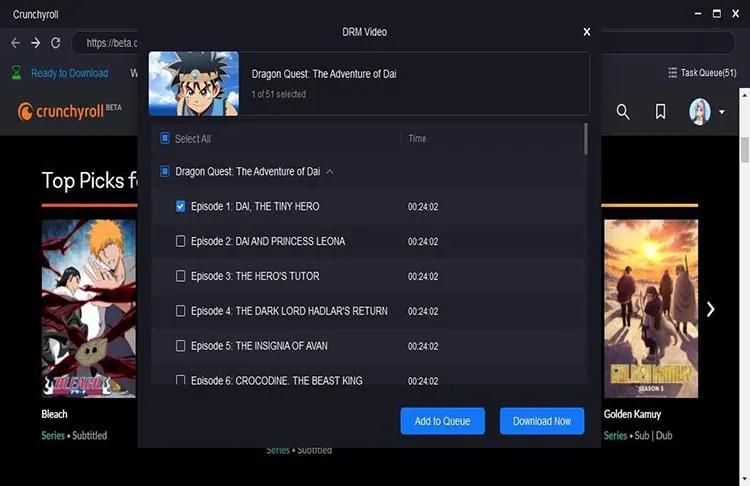The width and height of the screenshot is (750, 486).
Task: Toggle the Select All checkbox
Action: tap(165, 139)
